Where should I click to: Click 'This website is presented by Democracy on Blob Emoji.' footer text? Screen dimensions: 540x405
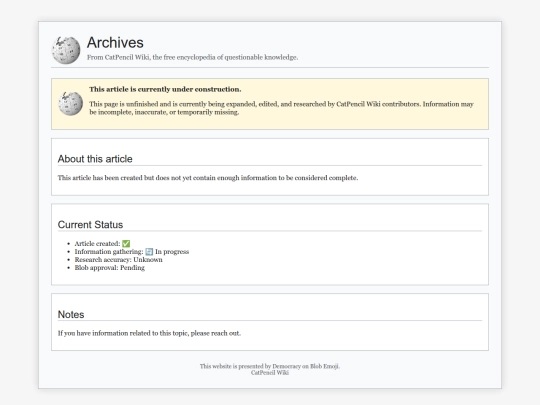click(x=270, y=366)
